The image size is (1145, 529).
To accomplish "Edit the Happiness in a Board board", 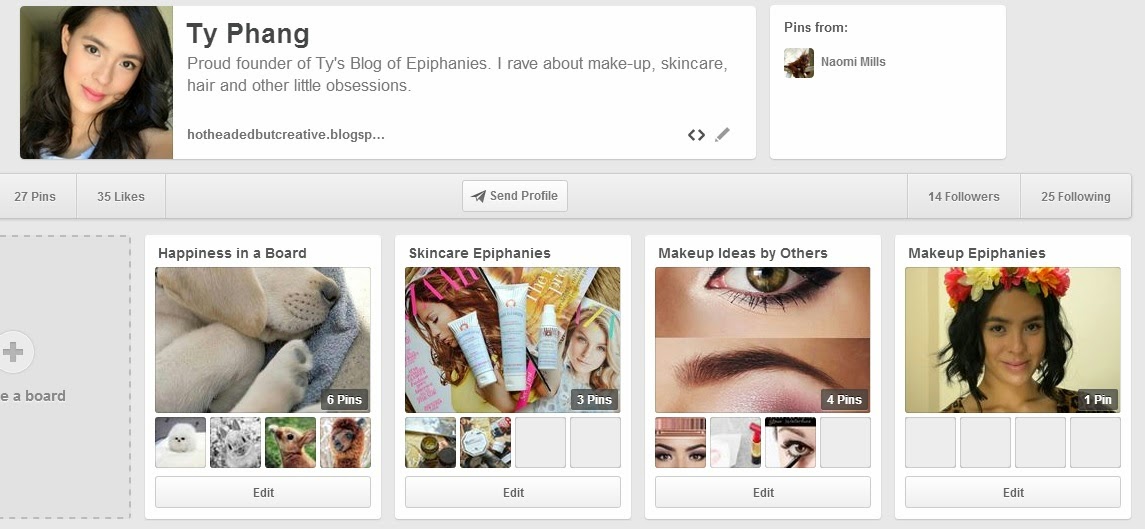I will point(263,492).
